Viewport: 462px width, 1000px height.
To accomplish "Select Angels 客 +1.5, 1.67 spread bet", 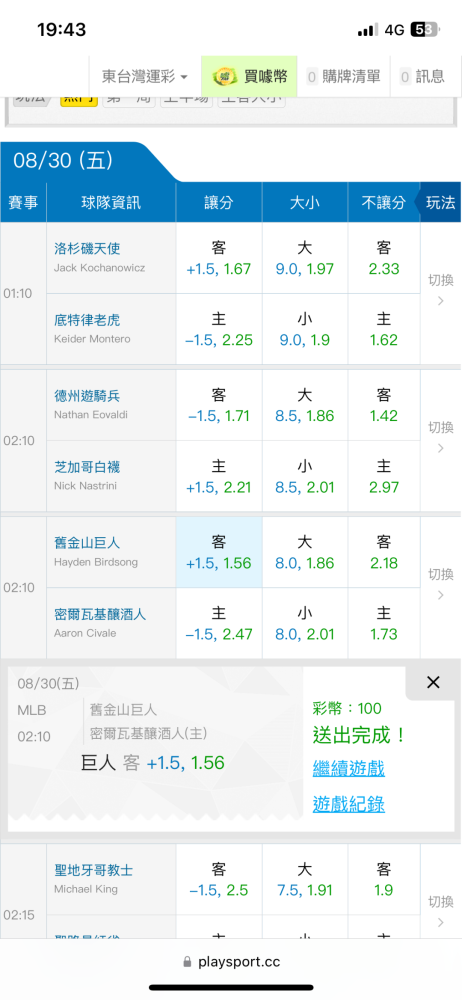I will [219, 258].
